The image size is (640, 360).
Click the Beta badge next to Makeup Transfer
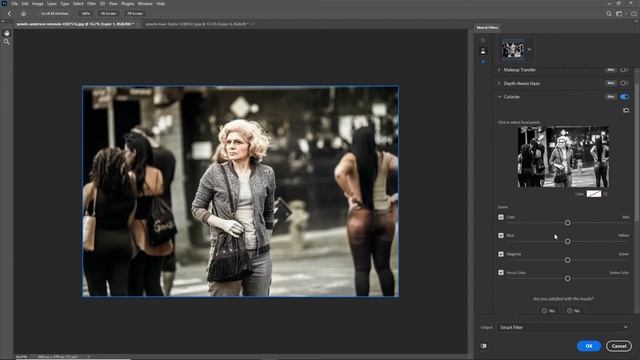click(610, 70)
